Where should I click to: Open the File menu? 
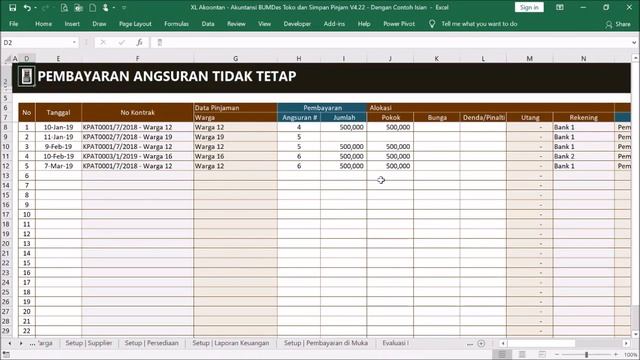13,24
